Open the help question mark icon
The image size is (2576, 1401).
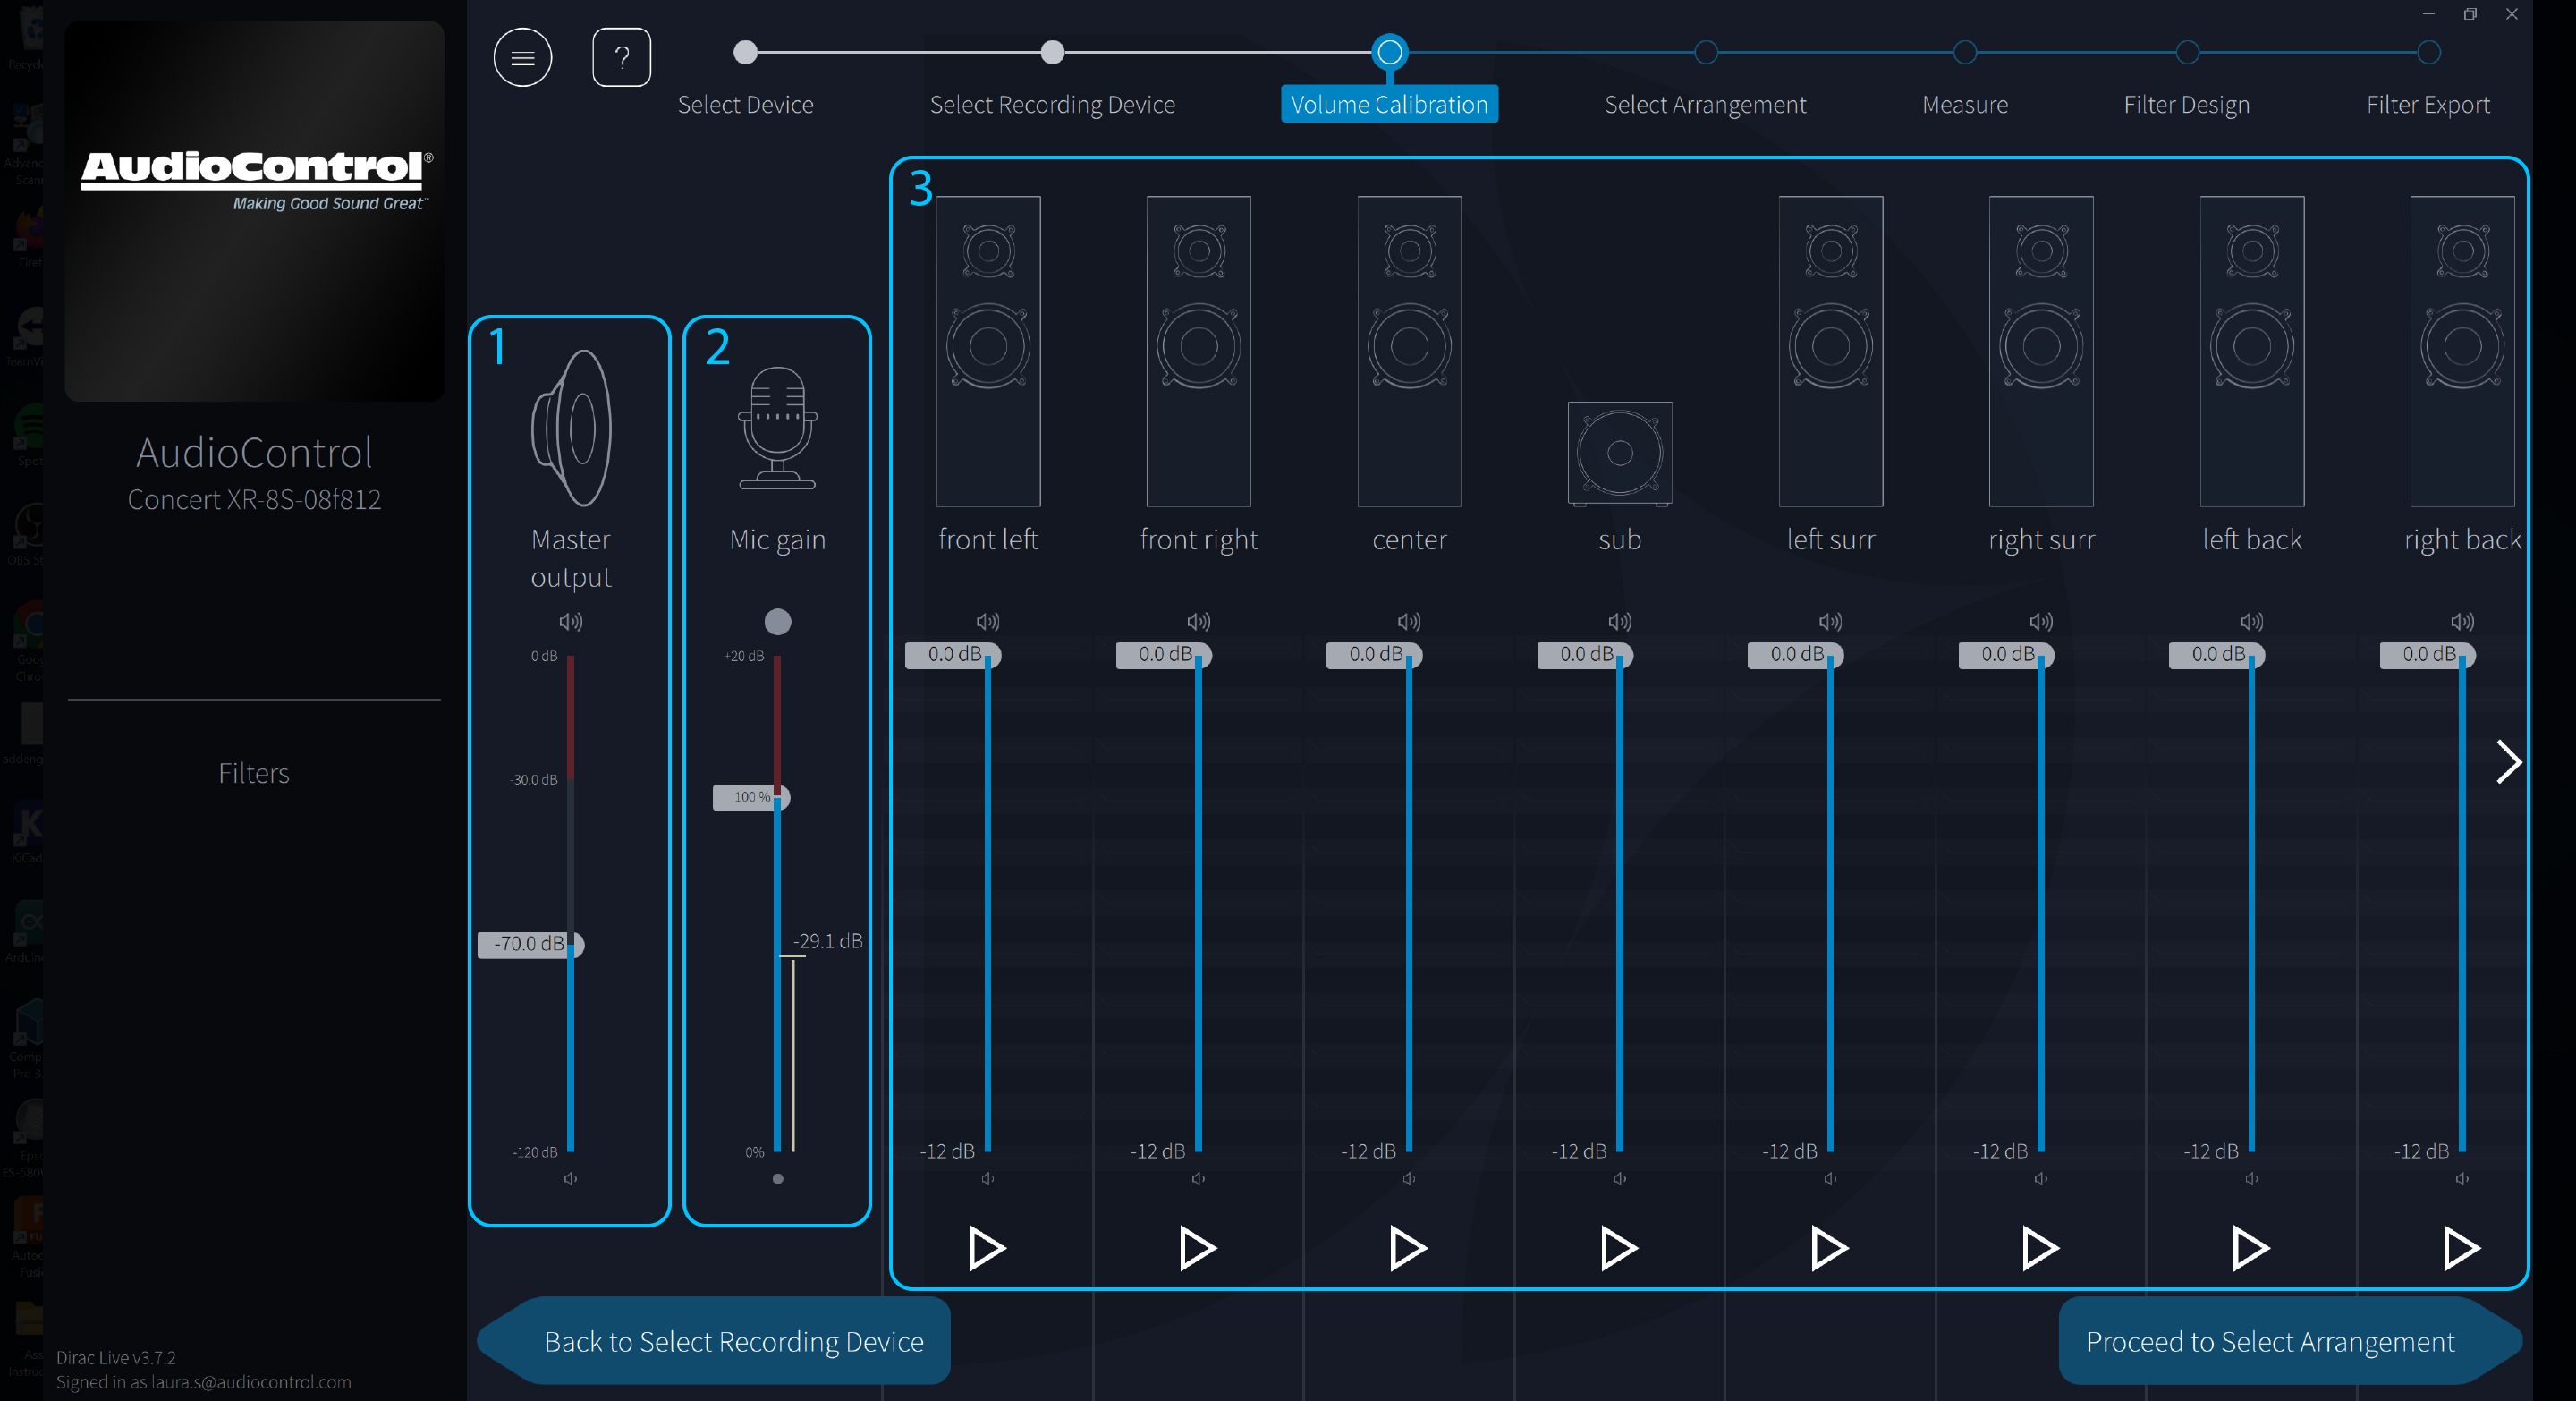pyautogui.click(x=621, y=58)
